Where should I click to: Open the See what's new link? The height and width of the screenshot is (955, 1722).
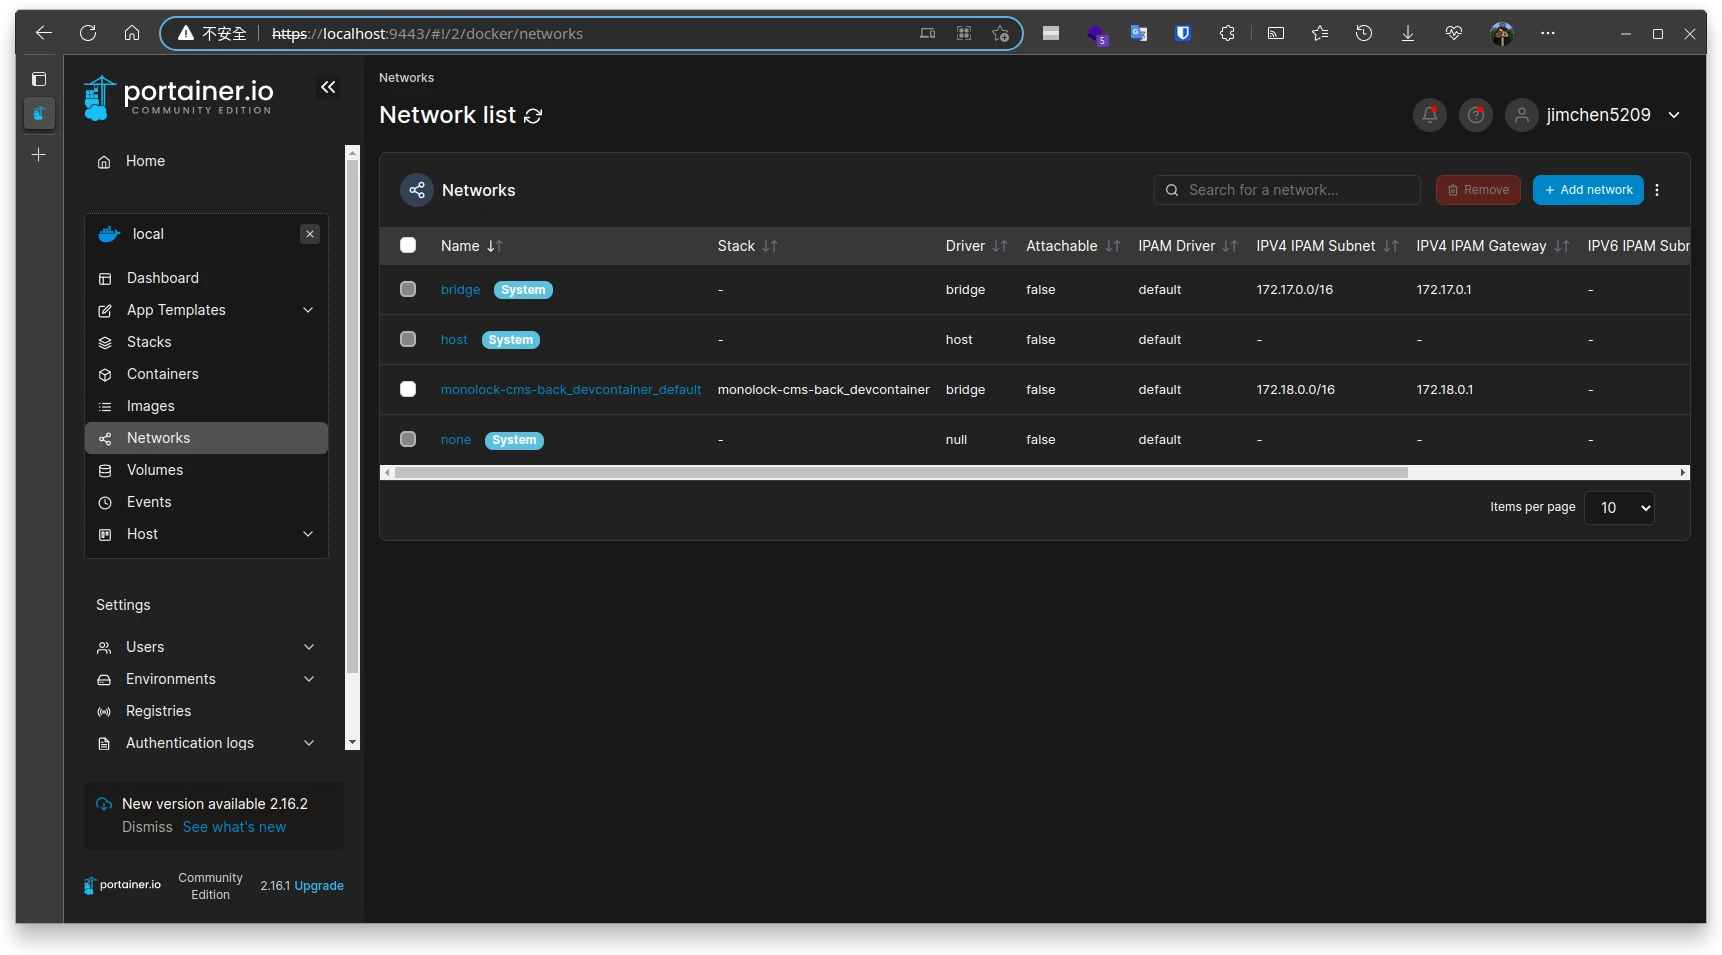point(234,827)
